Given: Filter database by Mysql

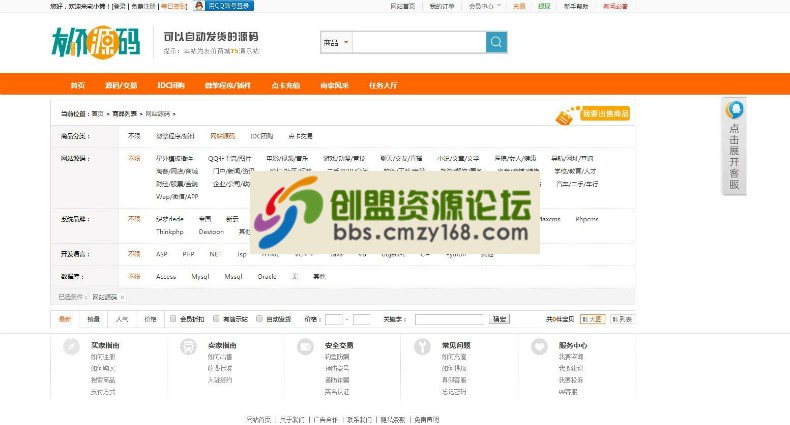Looking at the screenshot, I should click(x=201, y=277).
